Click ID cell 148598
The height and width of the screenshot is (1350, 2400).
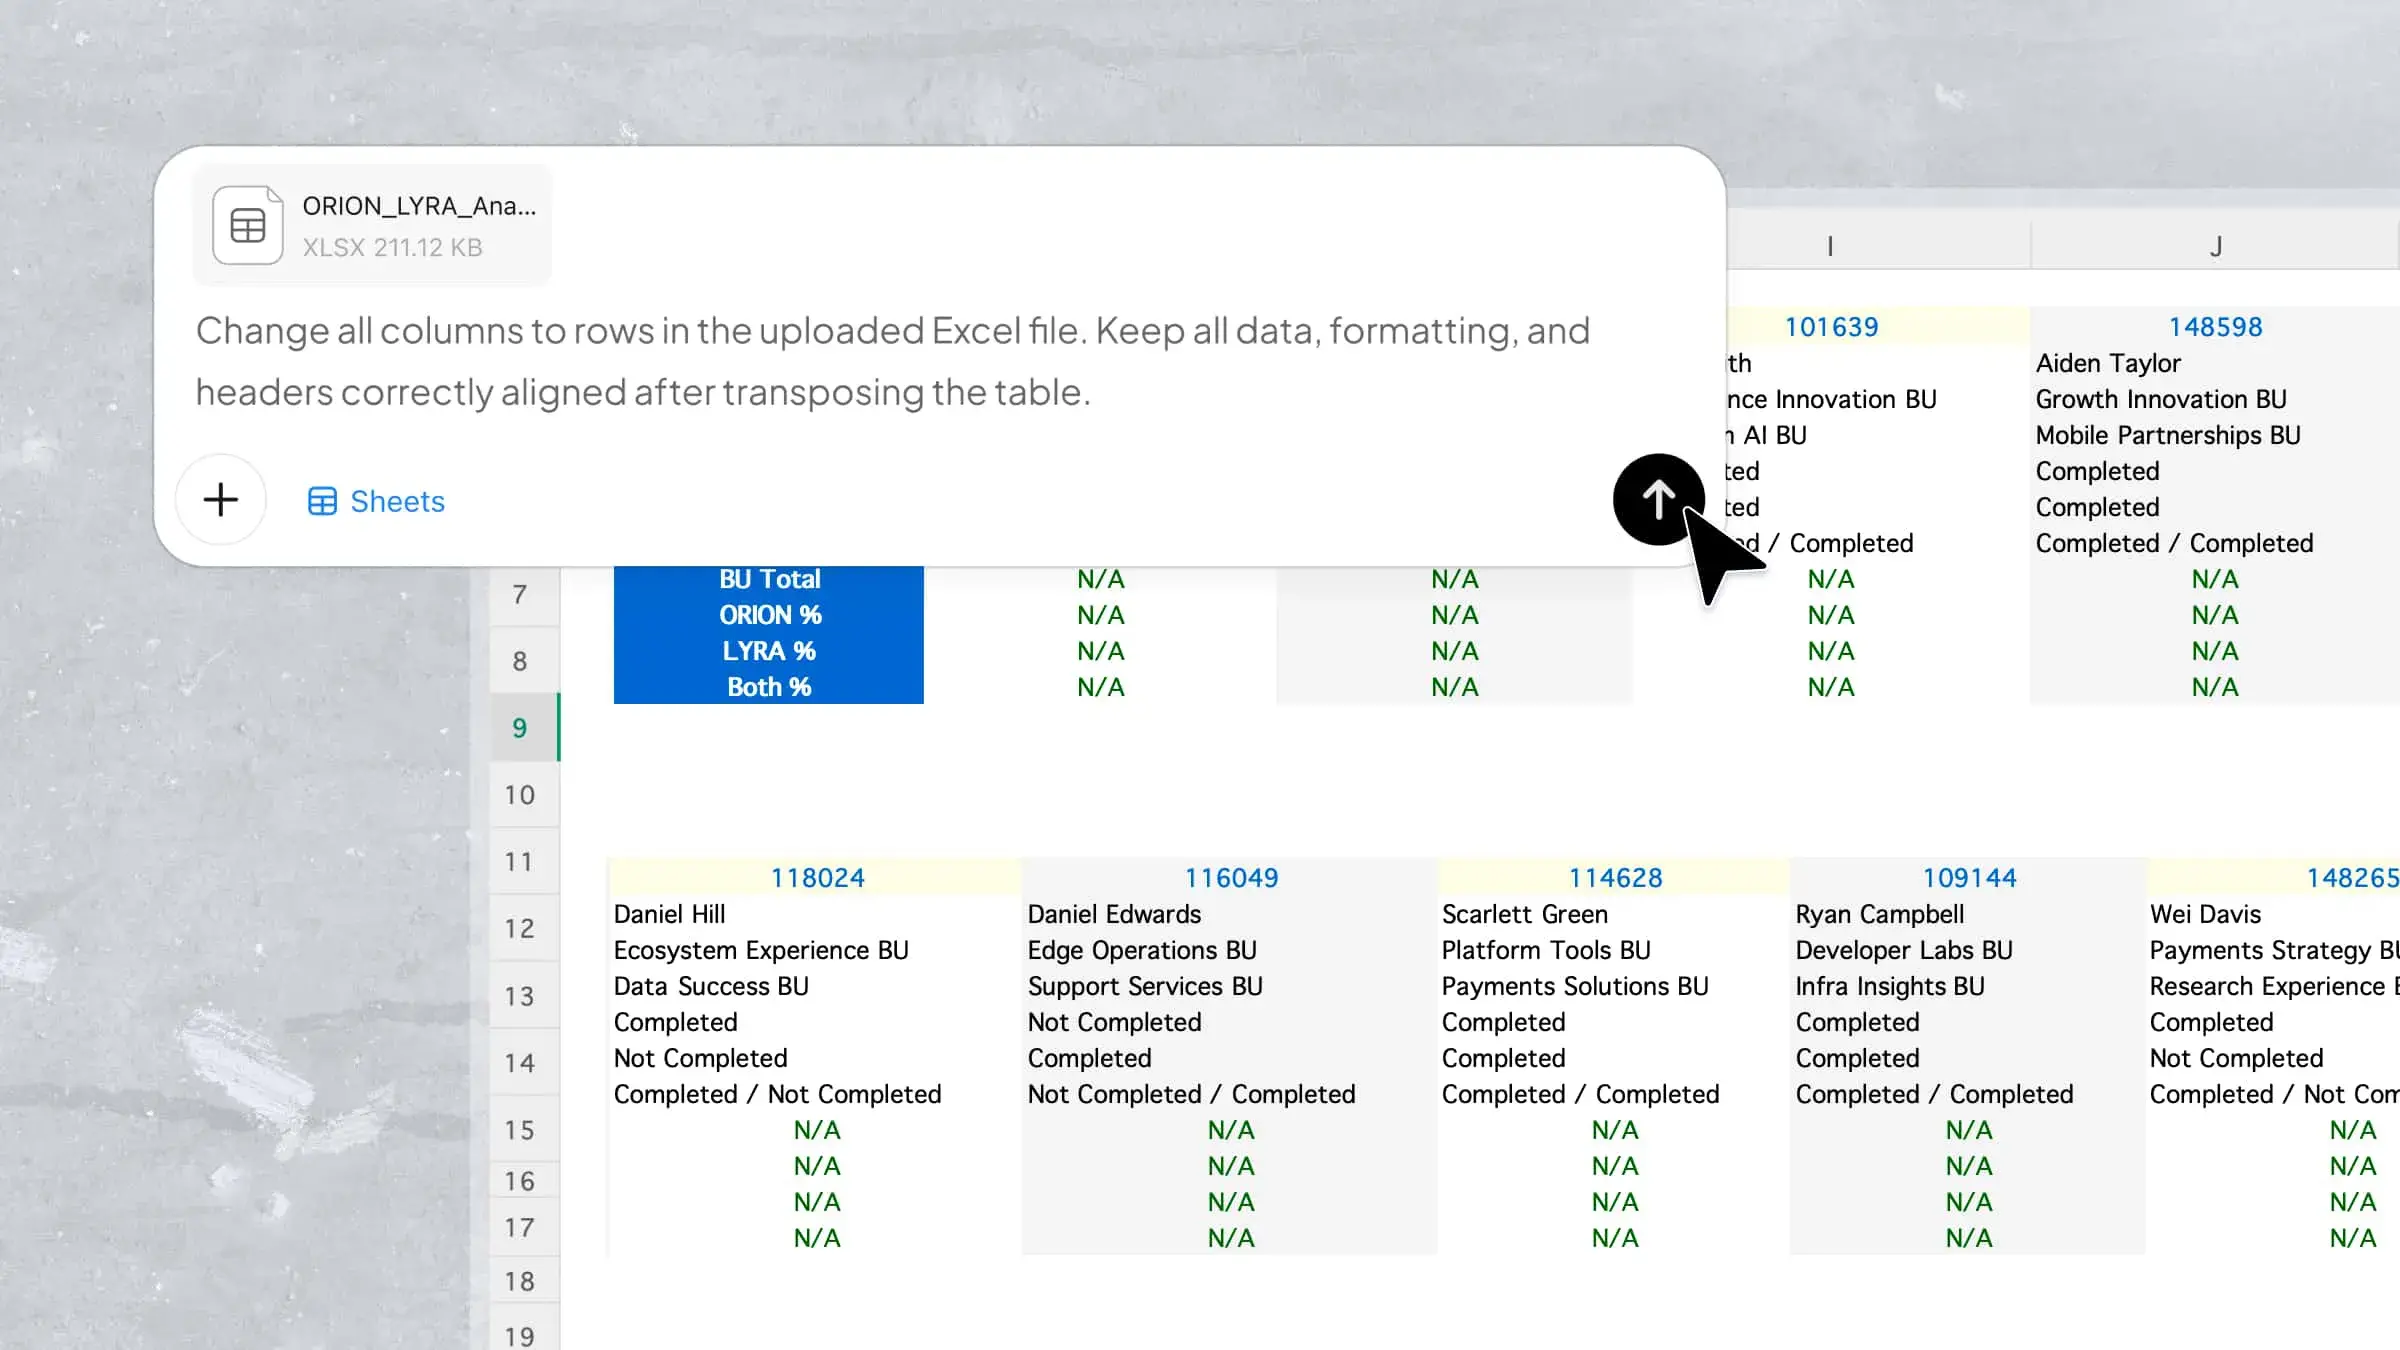(2215, 327)
